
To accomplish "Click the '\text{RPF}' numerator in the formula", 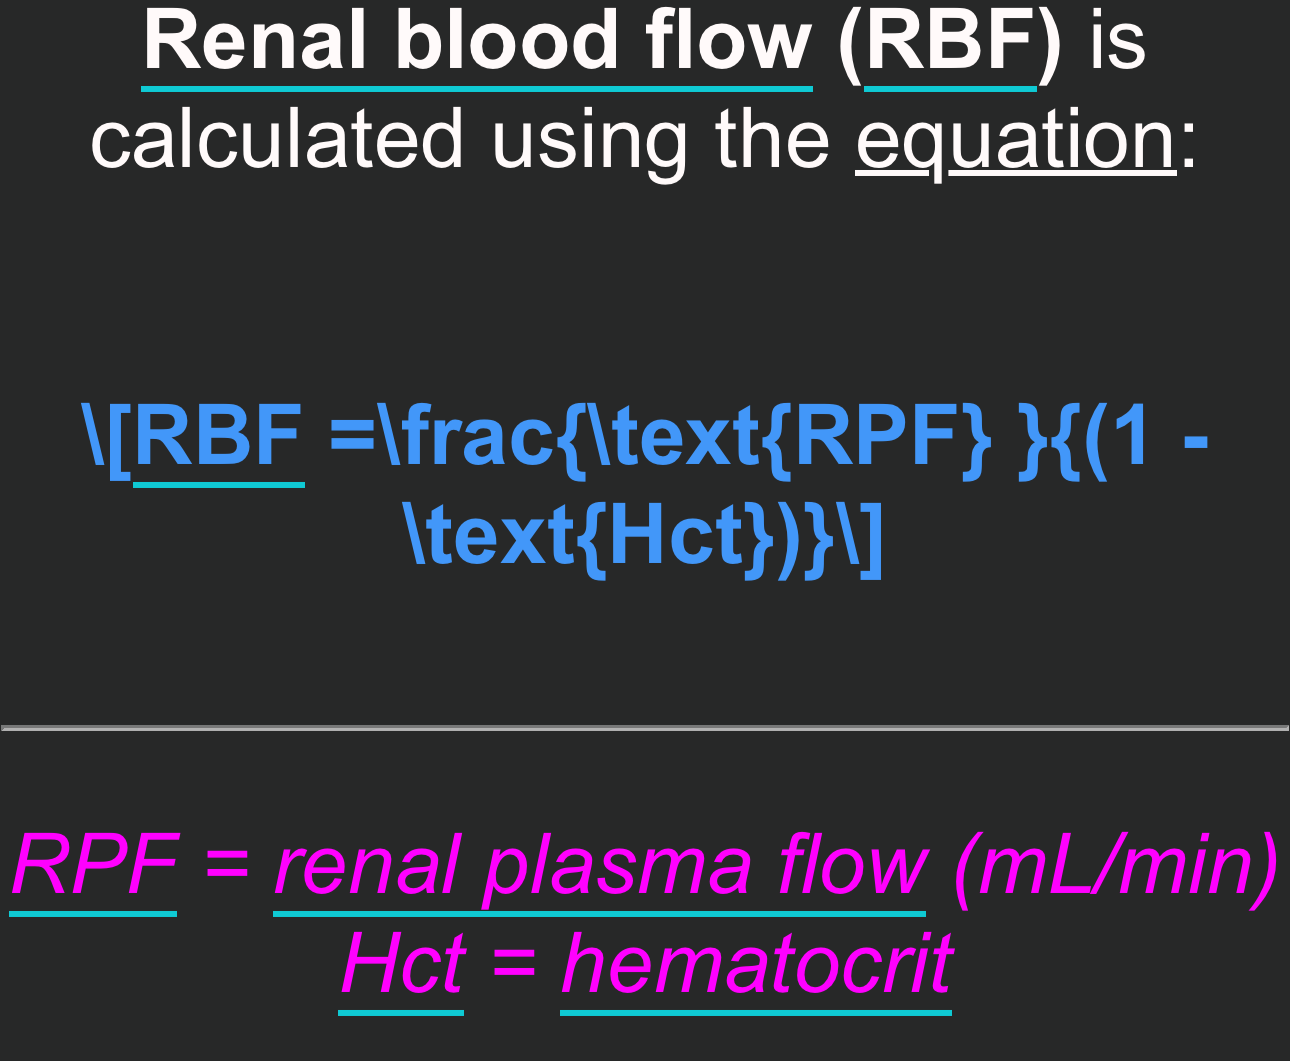I will (x=790, y=438).
